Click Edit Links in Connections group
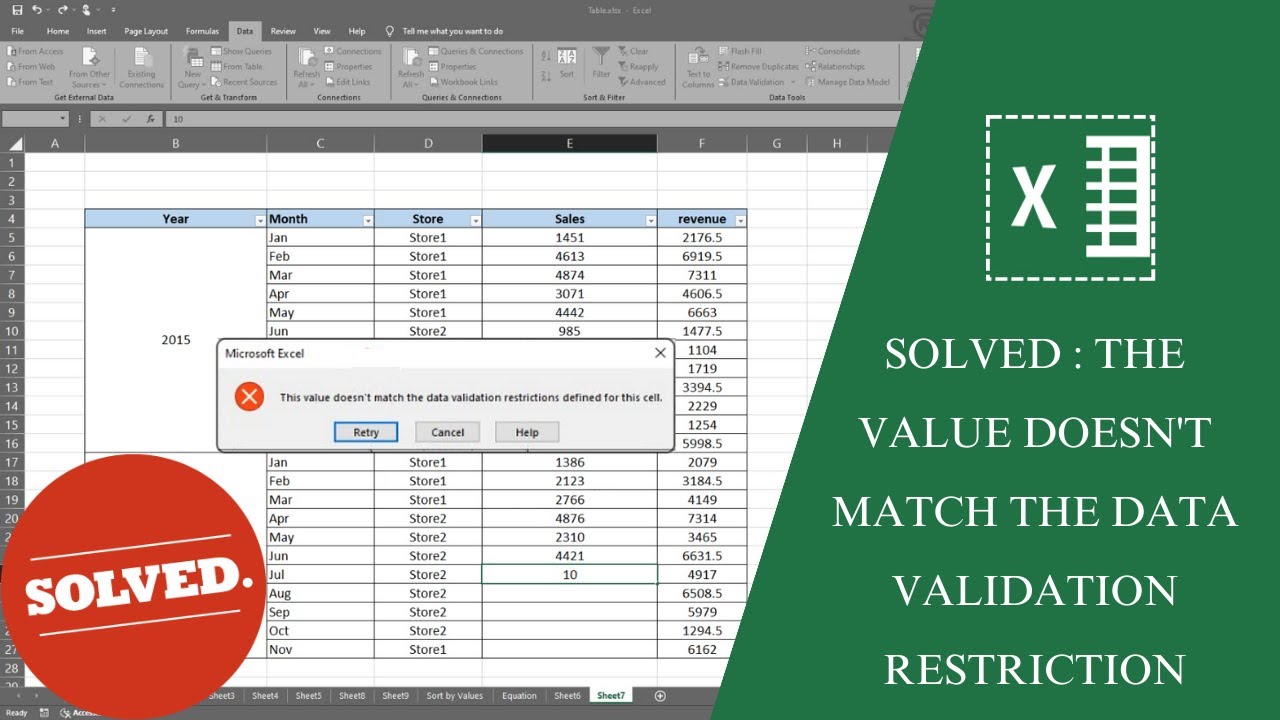The width and height of the screenshot is (1280, 720). click(x=347, y=82)
